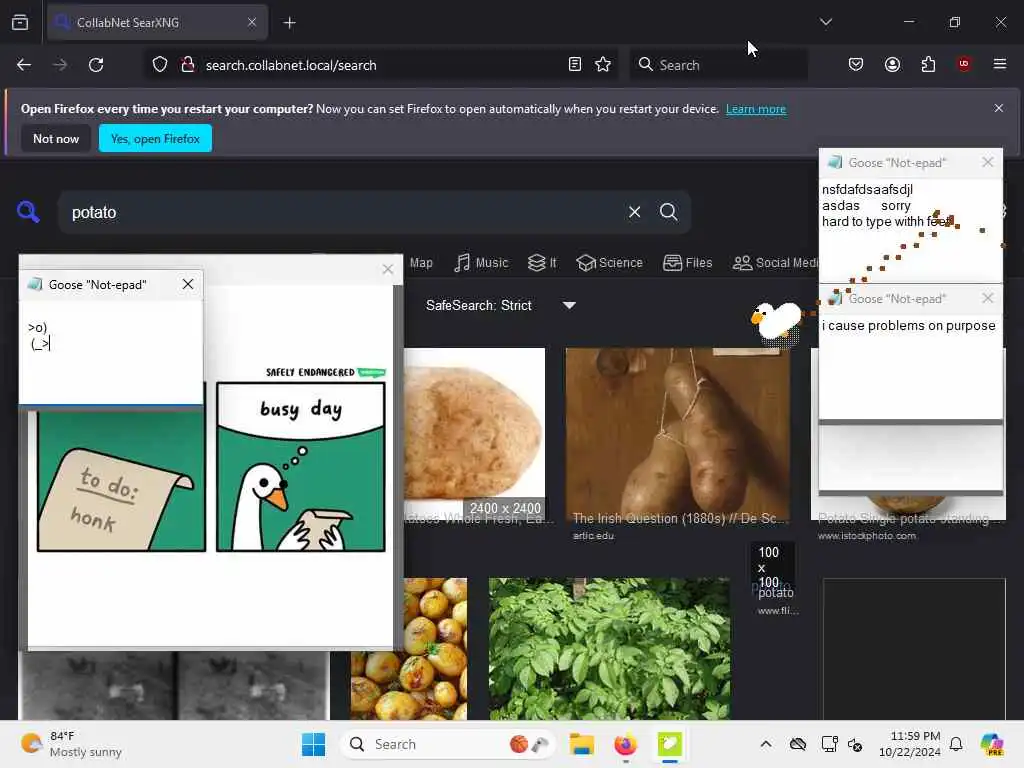
Task: Close the hard to type Not-epad window
Action: coord(987,162)
